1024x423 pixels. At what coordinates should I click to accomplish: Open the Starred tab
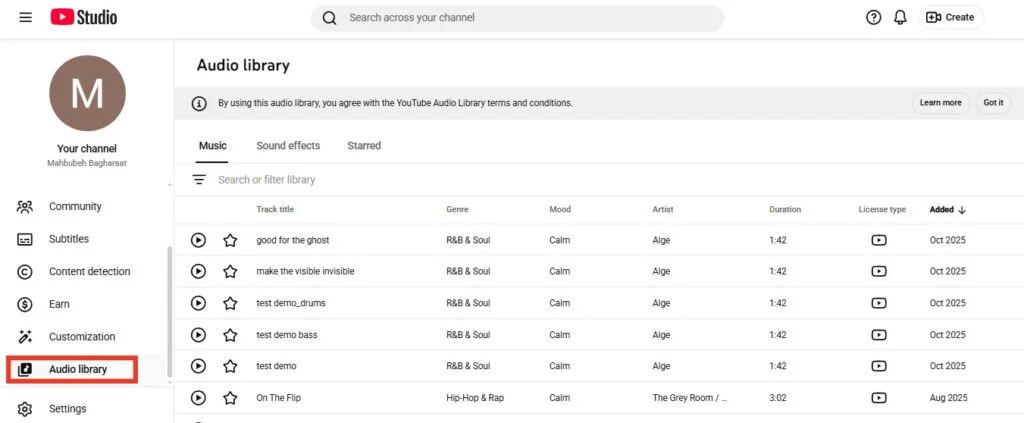pyautogui.click(x=364, y=146)
